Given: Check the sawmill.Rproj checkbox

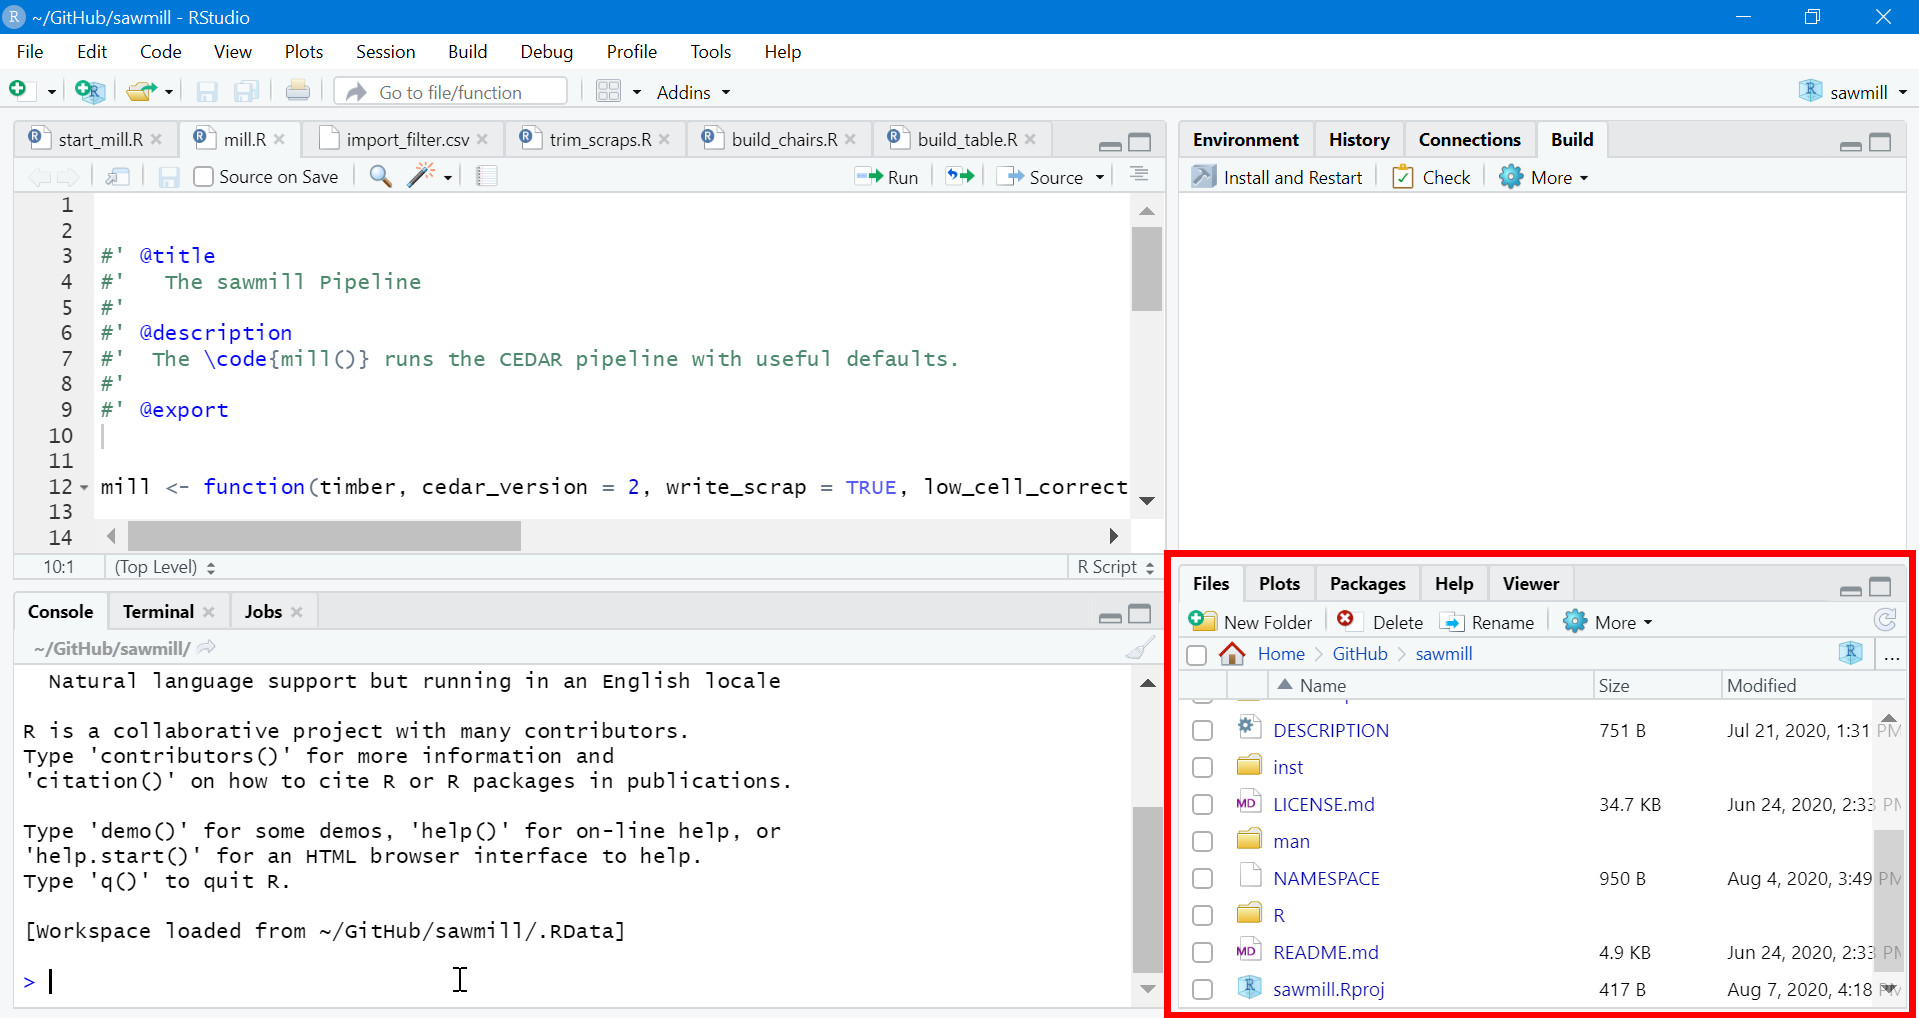Looking at the screenshot, I should (1202, 990).
